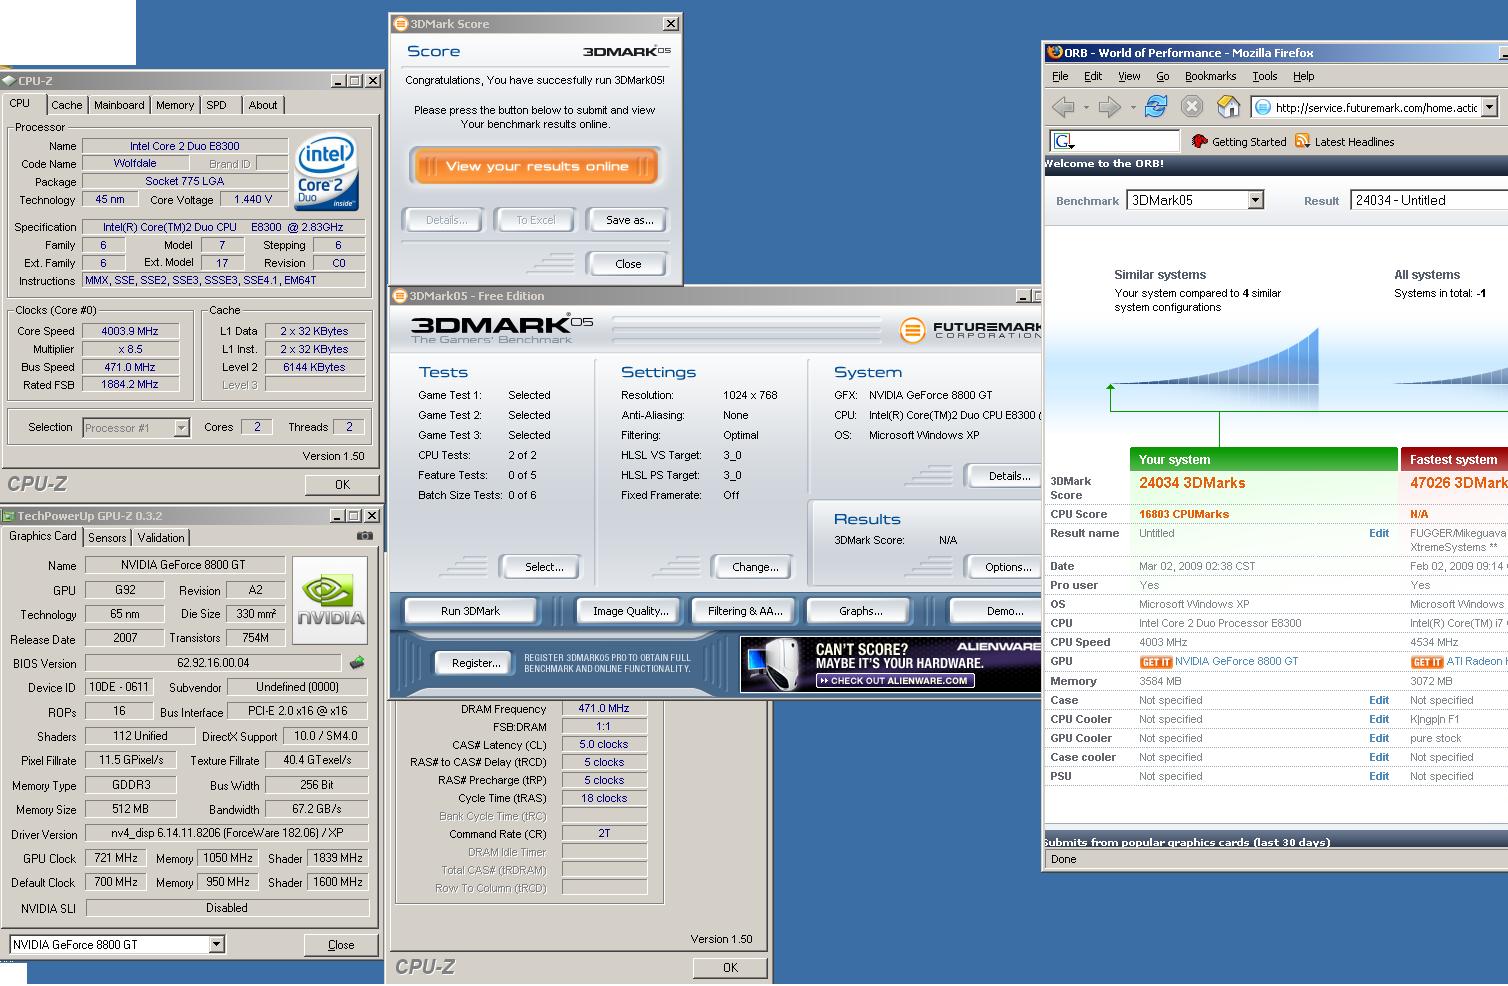
Task: Click the Alienware advertisement banner
Action: [890, 664]
